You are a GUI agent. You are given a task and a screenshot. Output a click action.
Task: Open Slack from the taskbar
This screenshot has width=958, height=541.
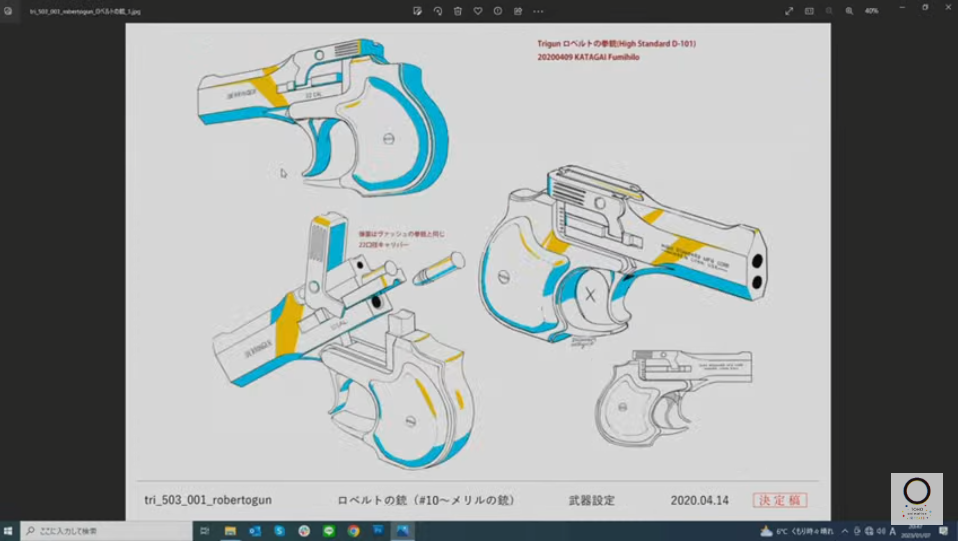click(304, 531)
